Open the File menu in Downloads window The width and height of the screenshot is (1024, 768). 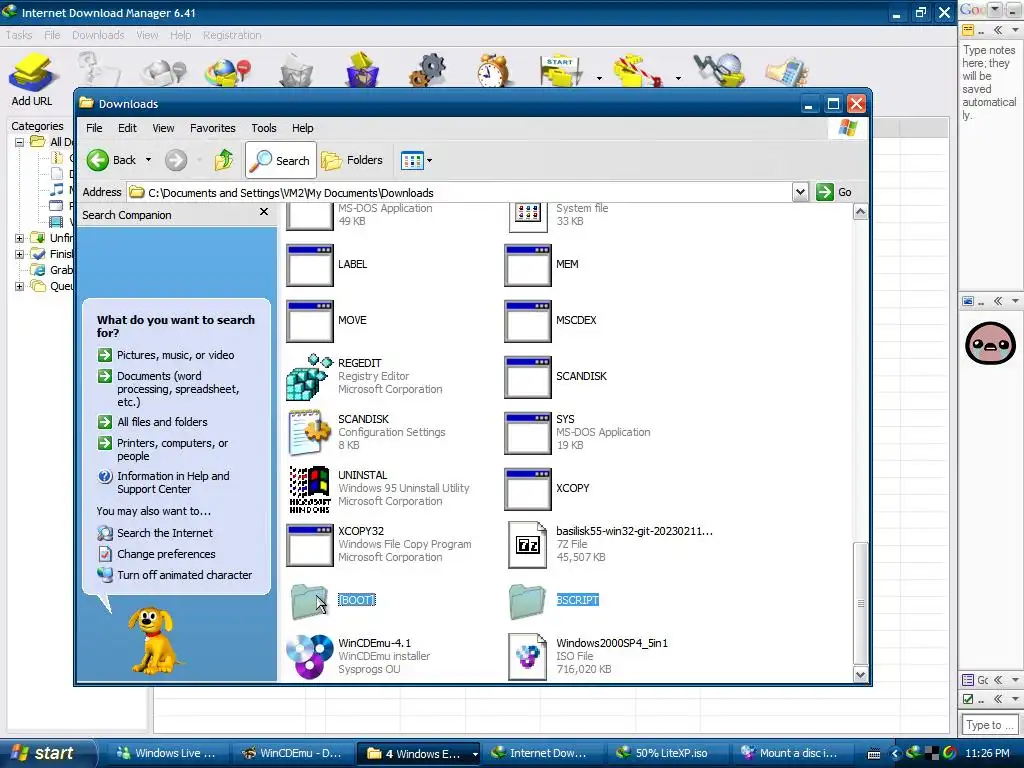click(94, 128)
